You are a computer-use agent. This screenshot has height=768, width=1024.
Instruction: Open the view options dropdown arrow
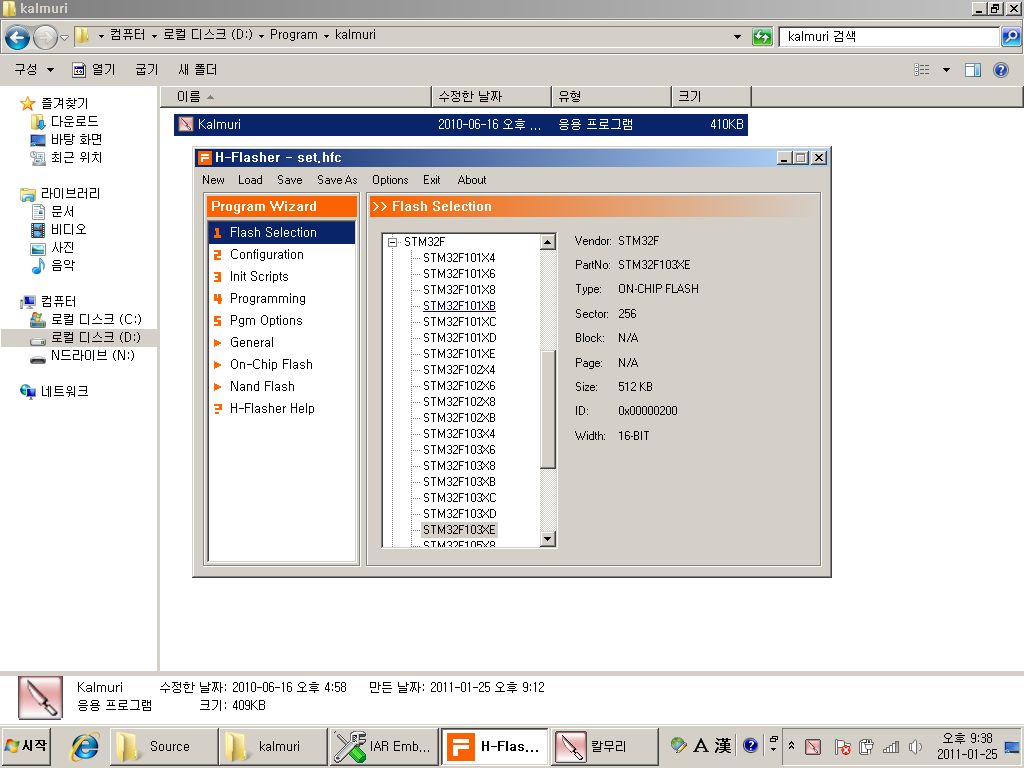pos(946,69)
